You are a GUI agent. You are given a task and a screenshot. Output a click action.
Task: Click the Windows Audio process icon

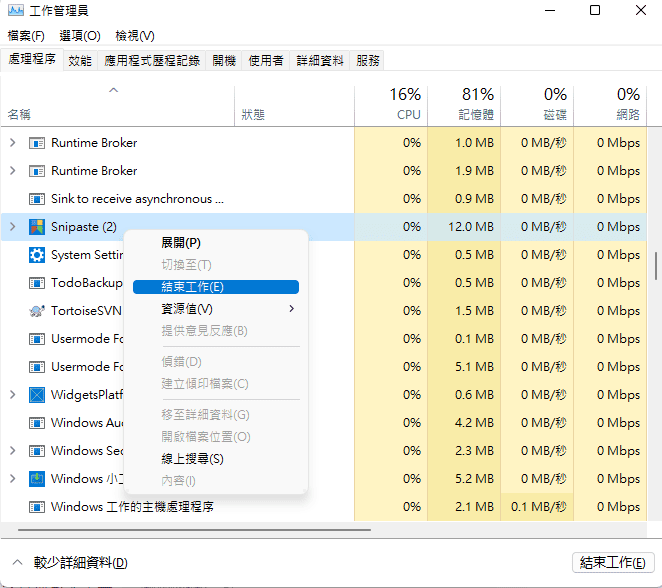(37, 423)
